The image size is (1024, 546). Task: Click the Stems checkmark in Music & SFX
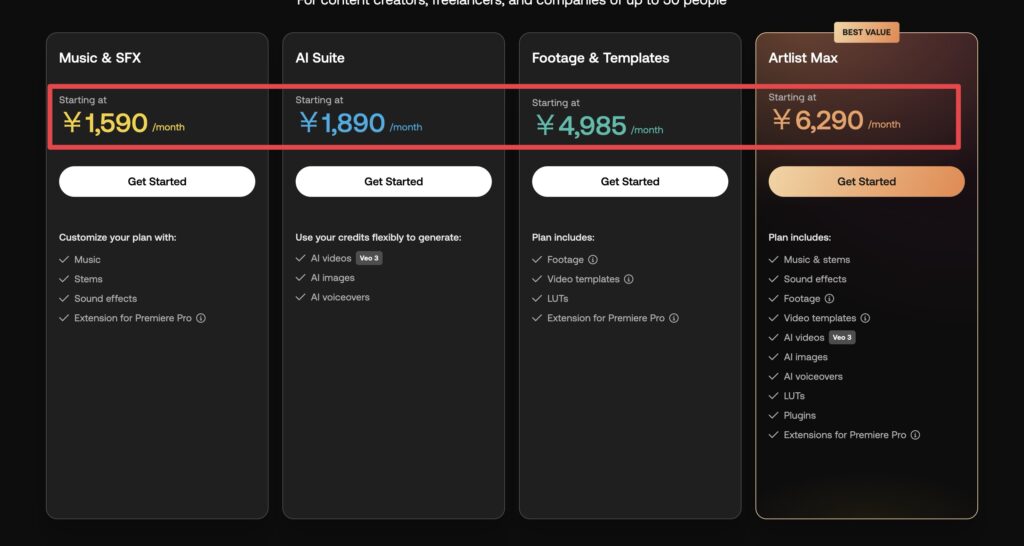coord(64,279)
